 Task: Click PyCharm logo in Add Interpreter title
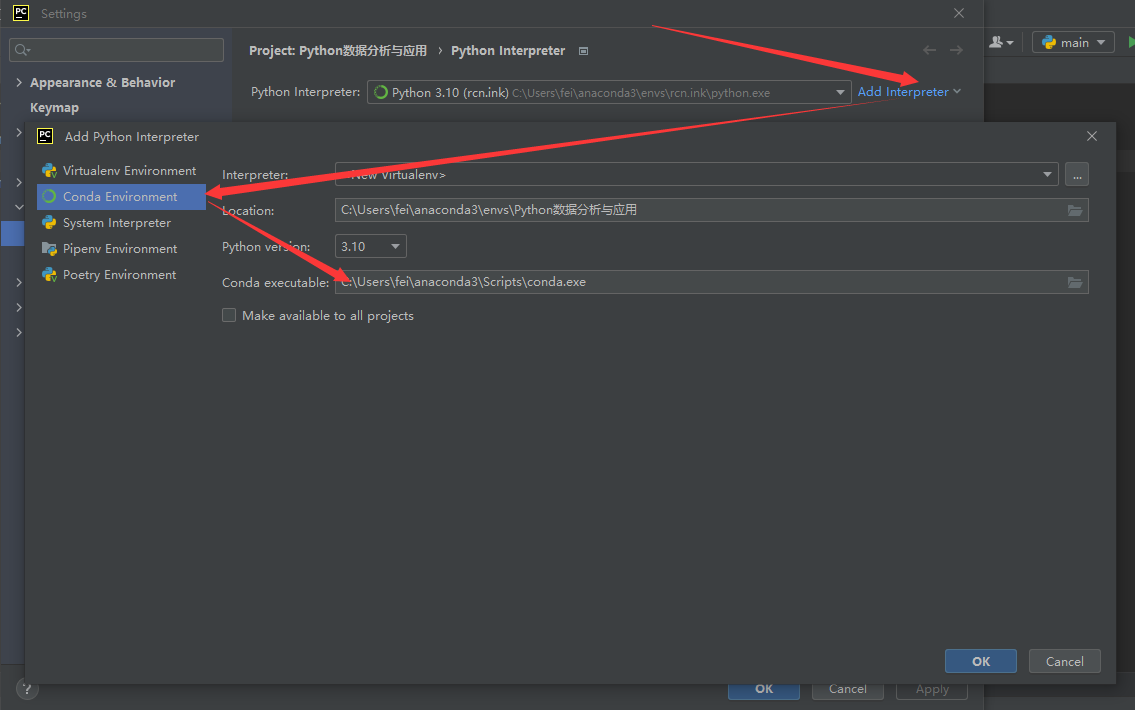[45, 136]
